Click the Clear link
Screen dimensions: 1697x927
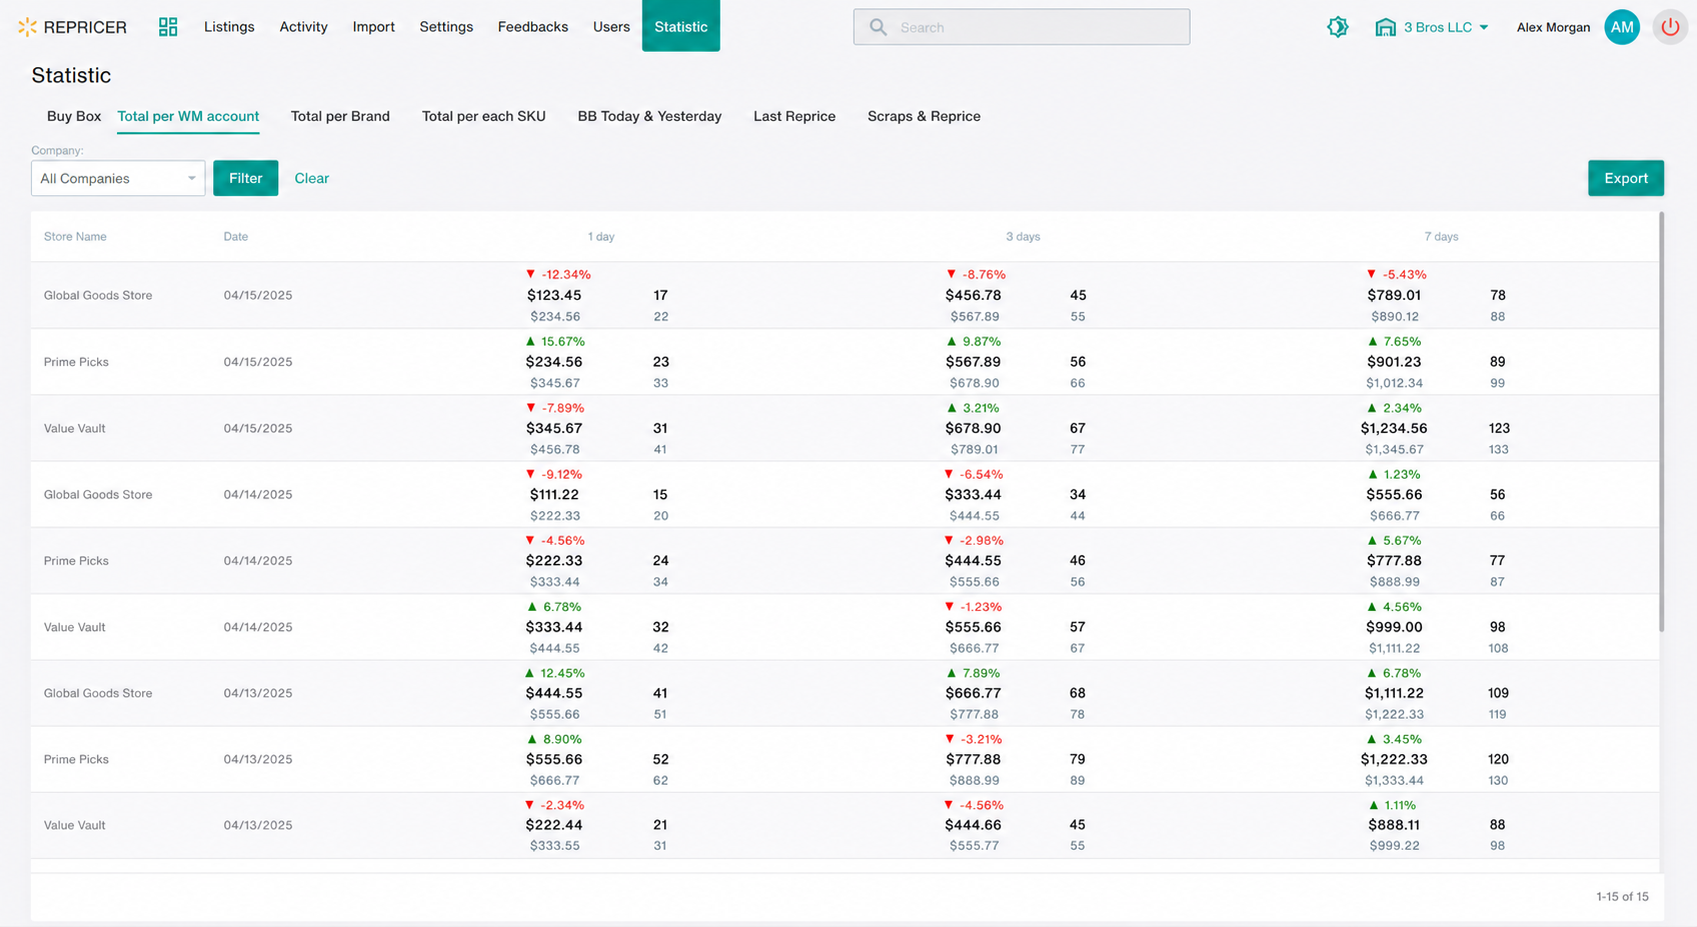(312, 178)
